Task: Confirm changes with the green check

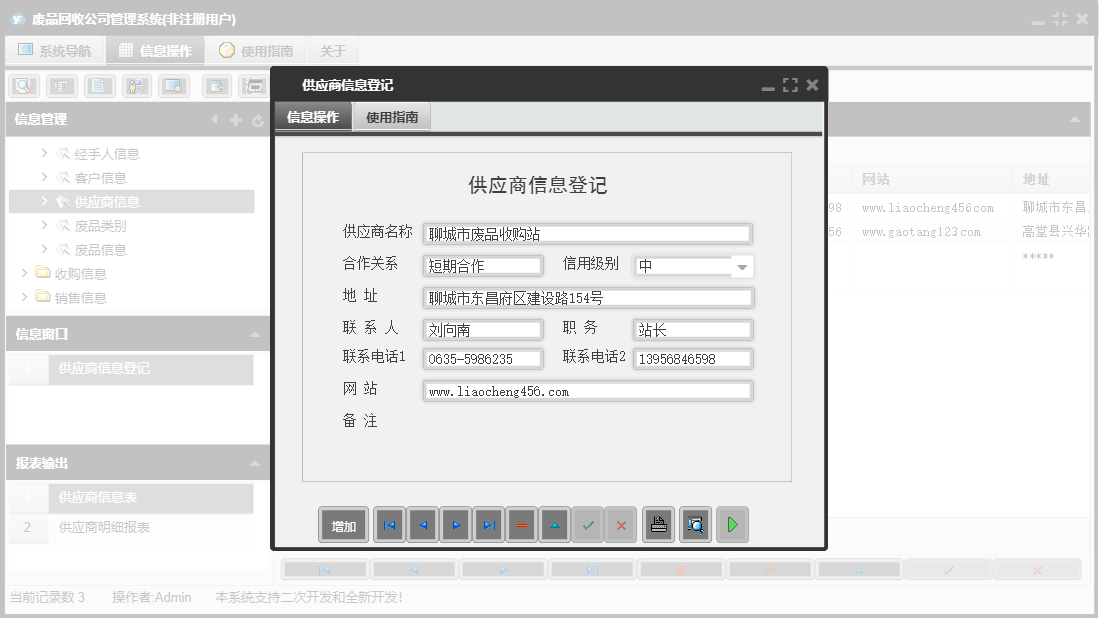Action: click(x=588, y=524)
